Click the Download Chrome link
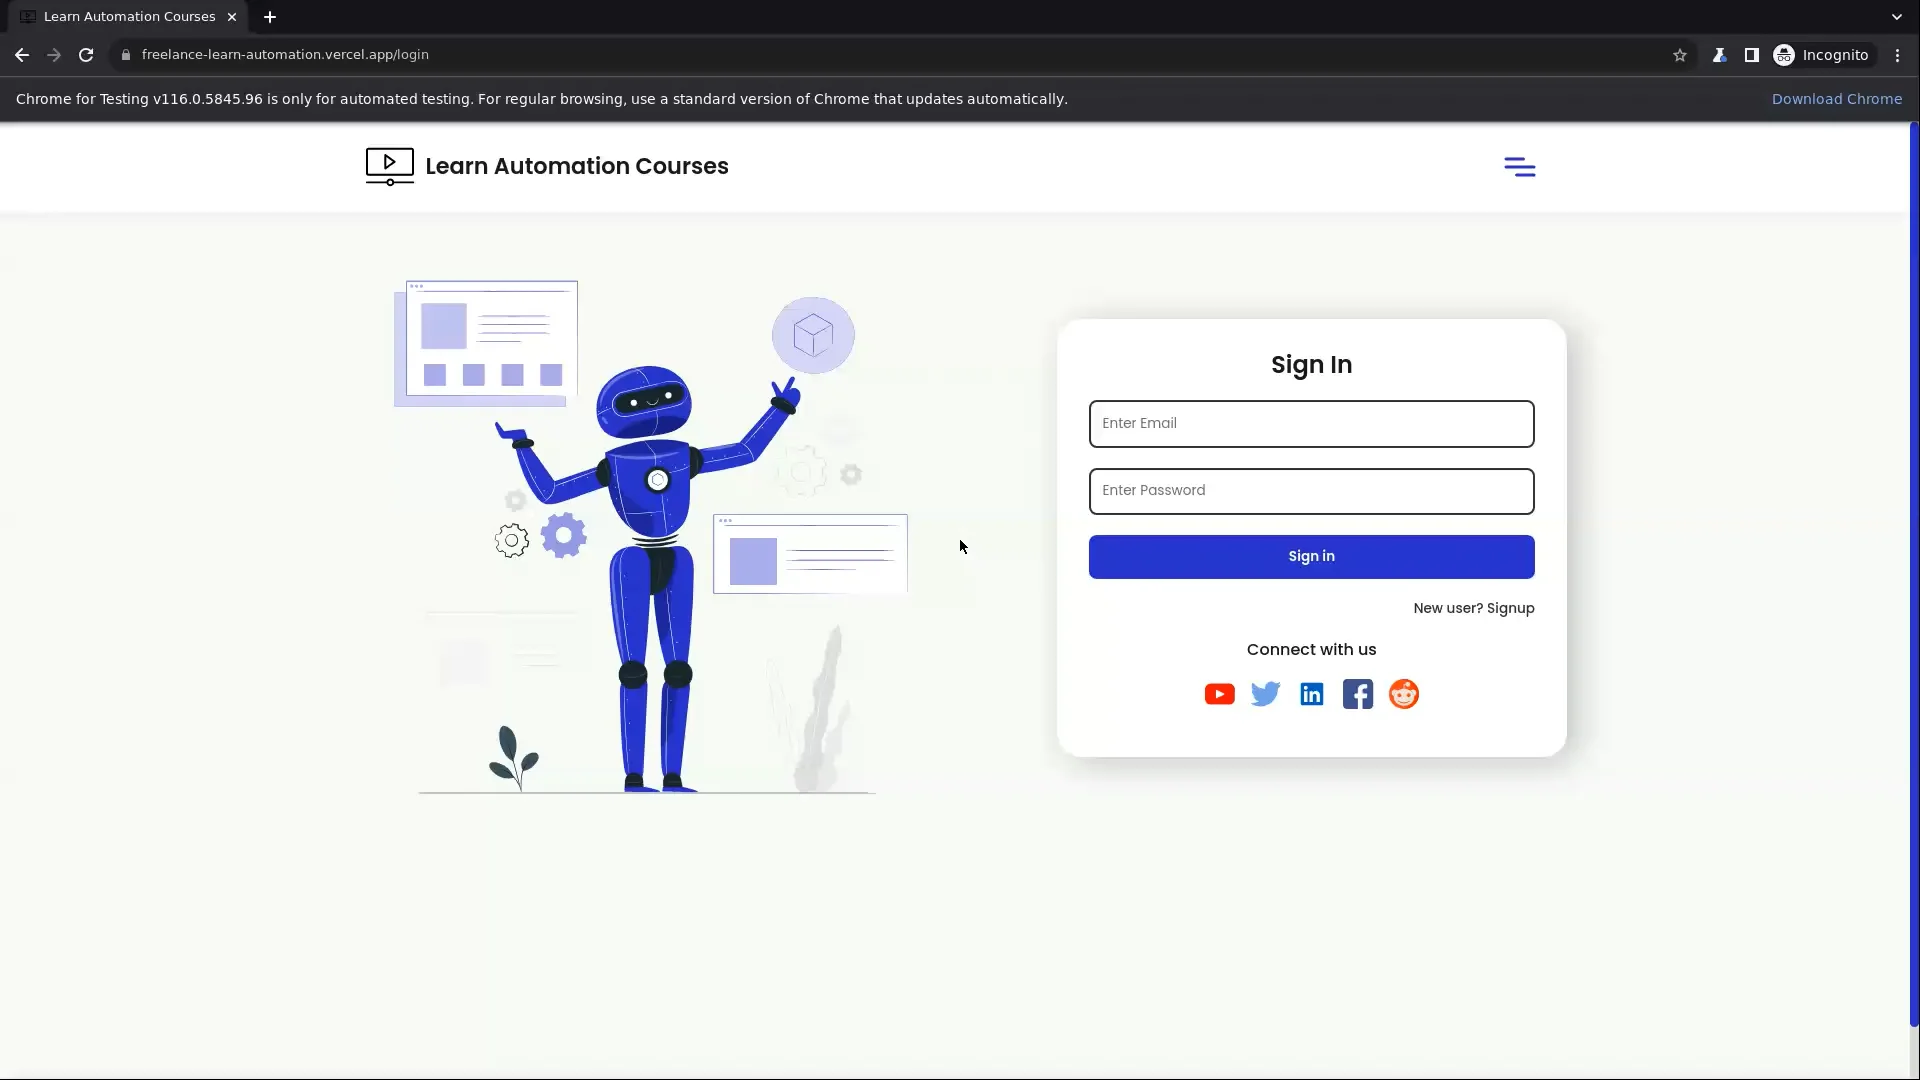The width and height of the screenshot is (1920, 1080). pos(1837,98)
